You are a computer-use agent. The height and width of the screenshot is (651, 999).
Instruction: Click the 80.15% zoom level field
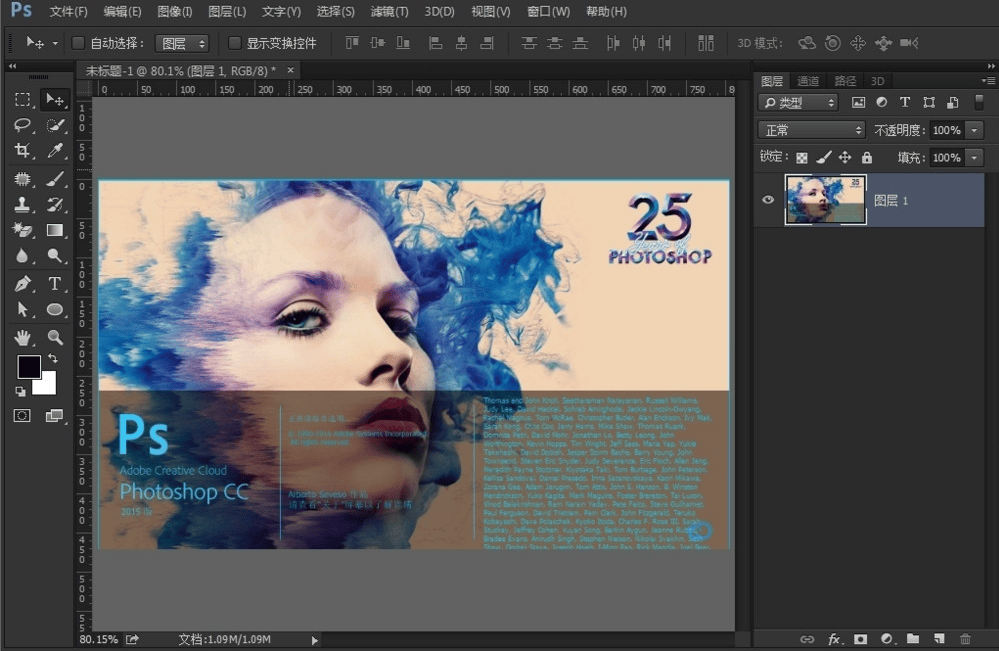point(99,639)
